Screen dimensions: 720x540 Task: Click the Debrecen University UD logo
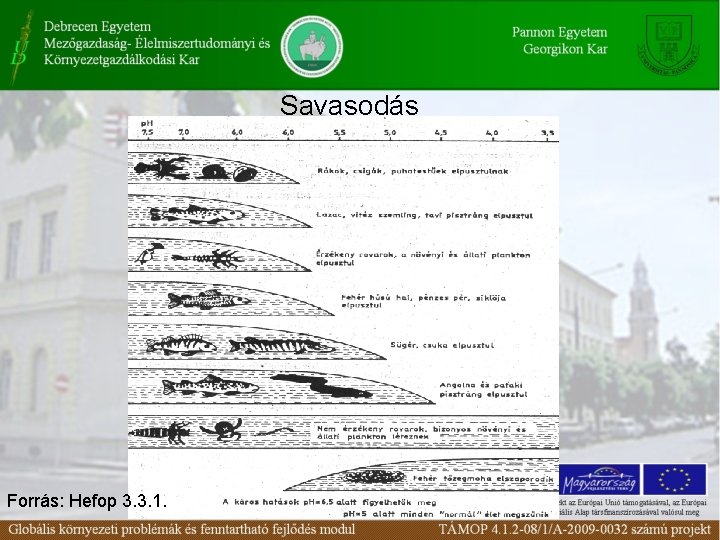(21, 48)
